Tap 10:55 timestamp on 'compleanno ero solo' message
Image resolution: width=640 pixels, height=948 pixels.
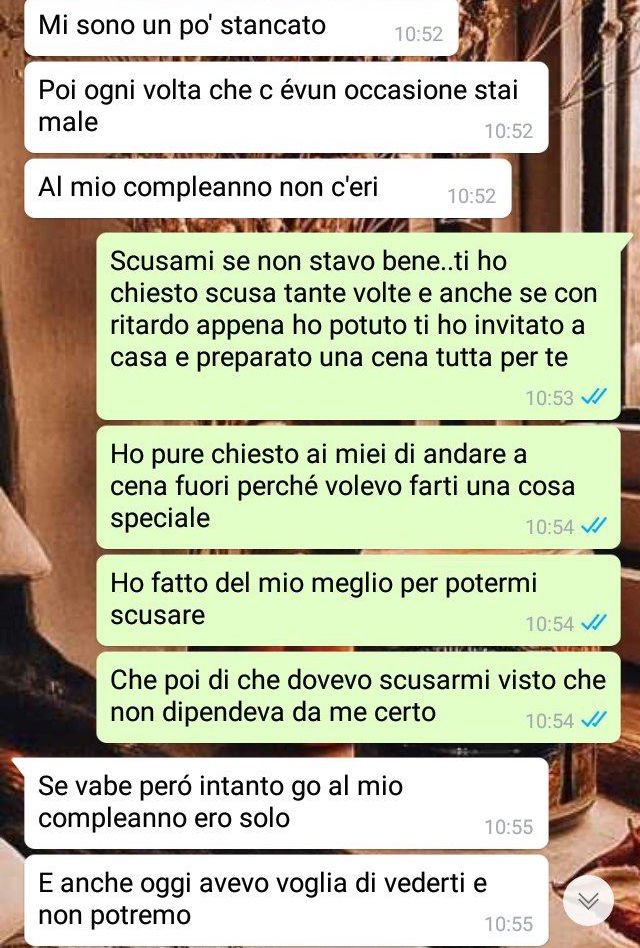pos(509,826)
